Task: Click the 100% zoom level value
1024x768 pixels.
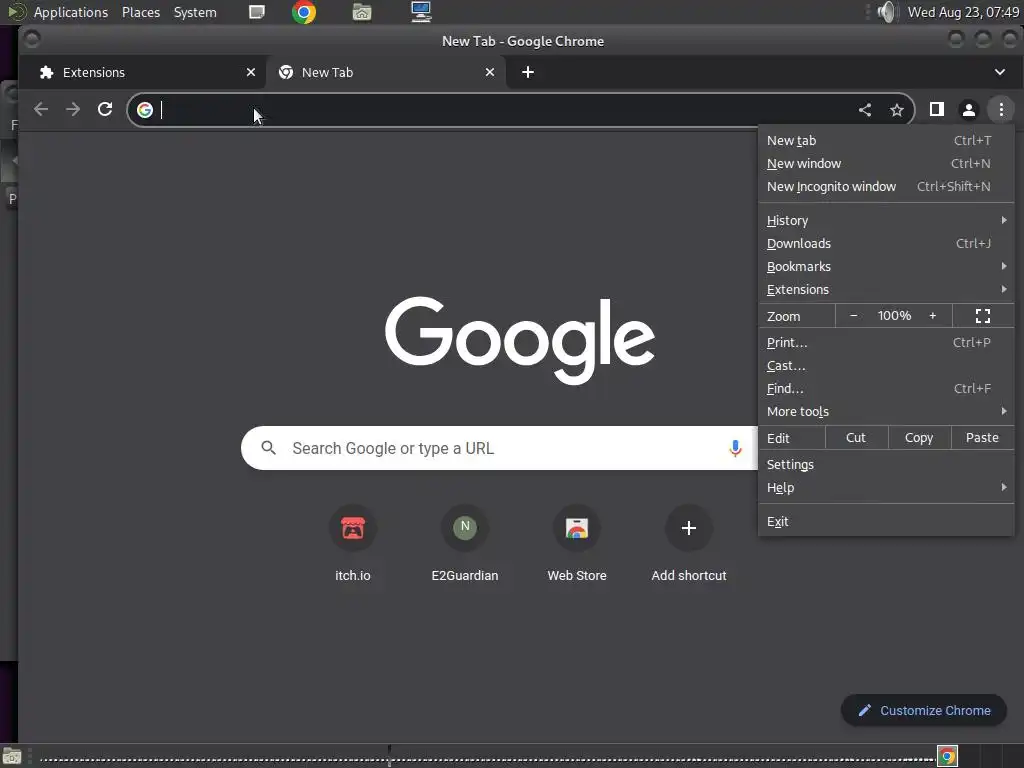Action: pos(893,316)
